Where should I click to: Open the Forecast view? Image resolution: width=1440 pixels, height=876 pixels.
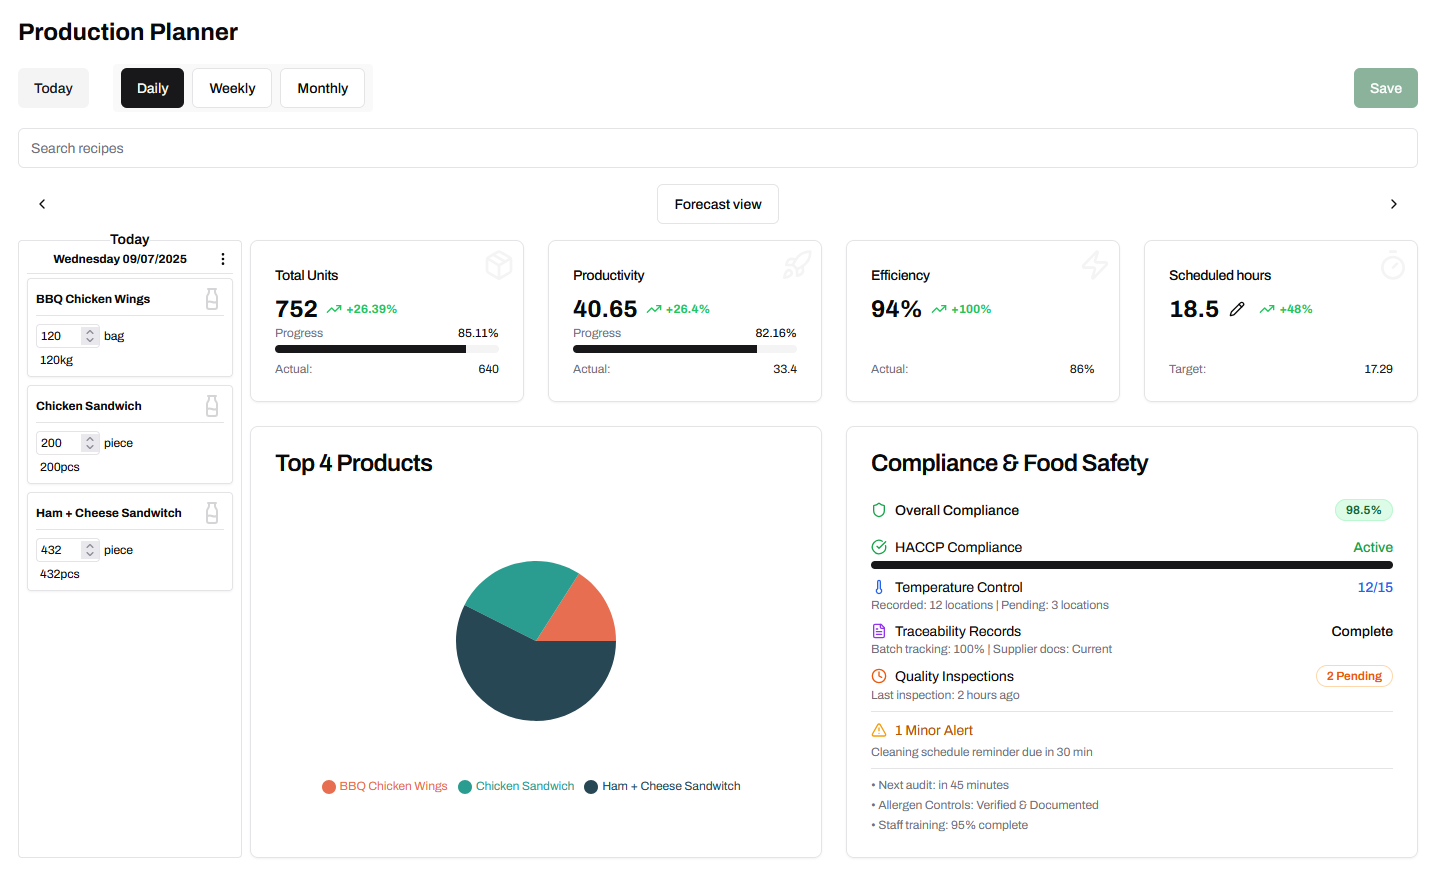pos(717,204)
